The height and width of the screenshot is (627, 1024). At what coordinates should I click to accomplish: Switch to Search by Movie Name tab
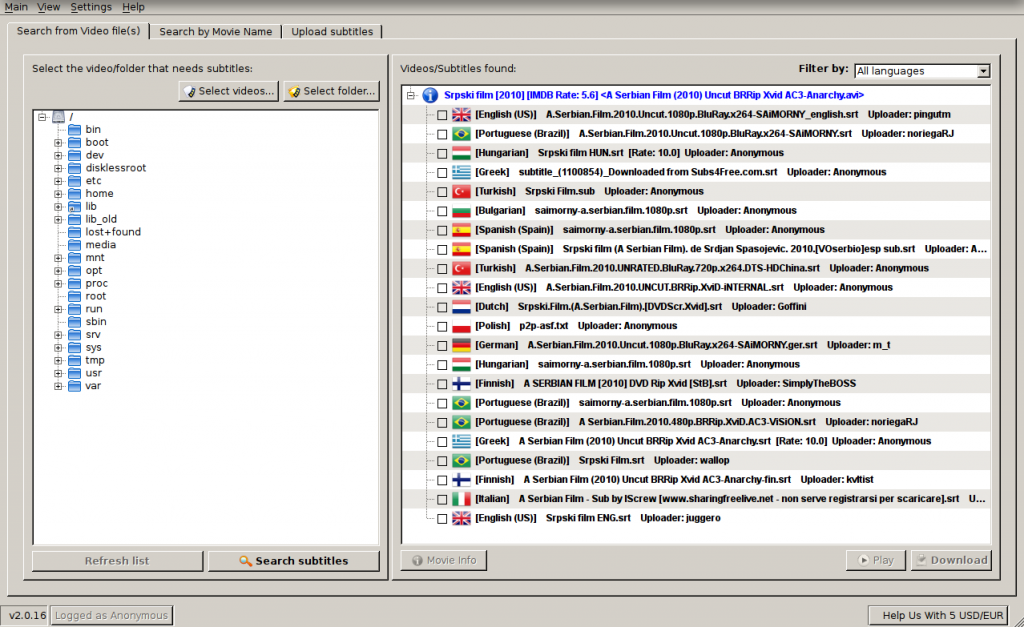tap(216, 31)
